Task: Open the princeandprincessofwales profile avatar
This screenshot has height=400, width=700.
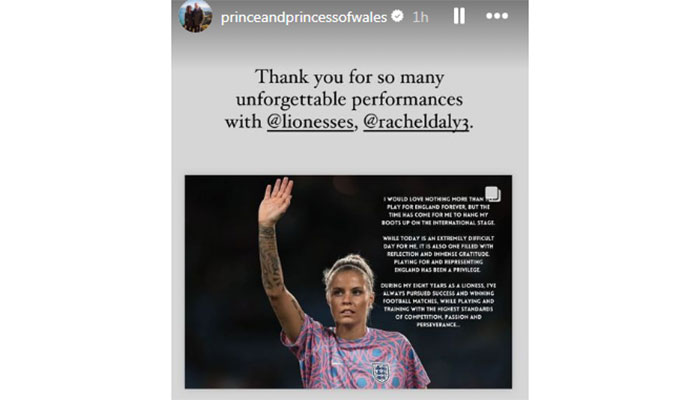Action: [196, 16]
